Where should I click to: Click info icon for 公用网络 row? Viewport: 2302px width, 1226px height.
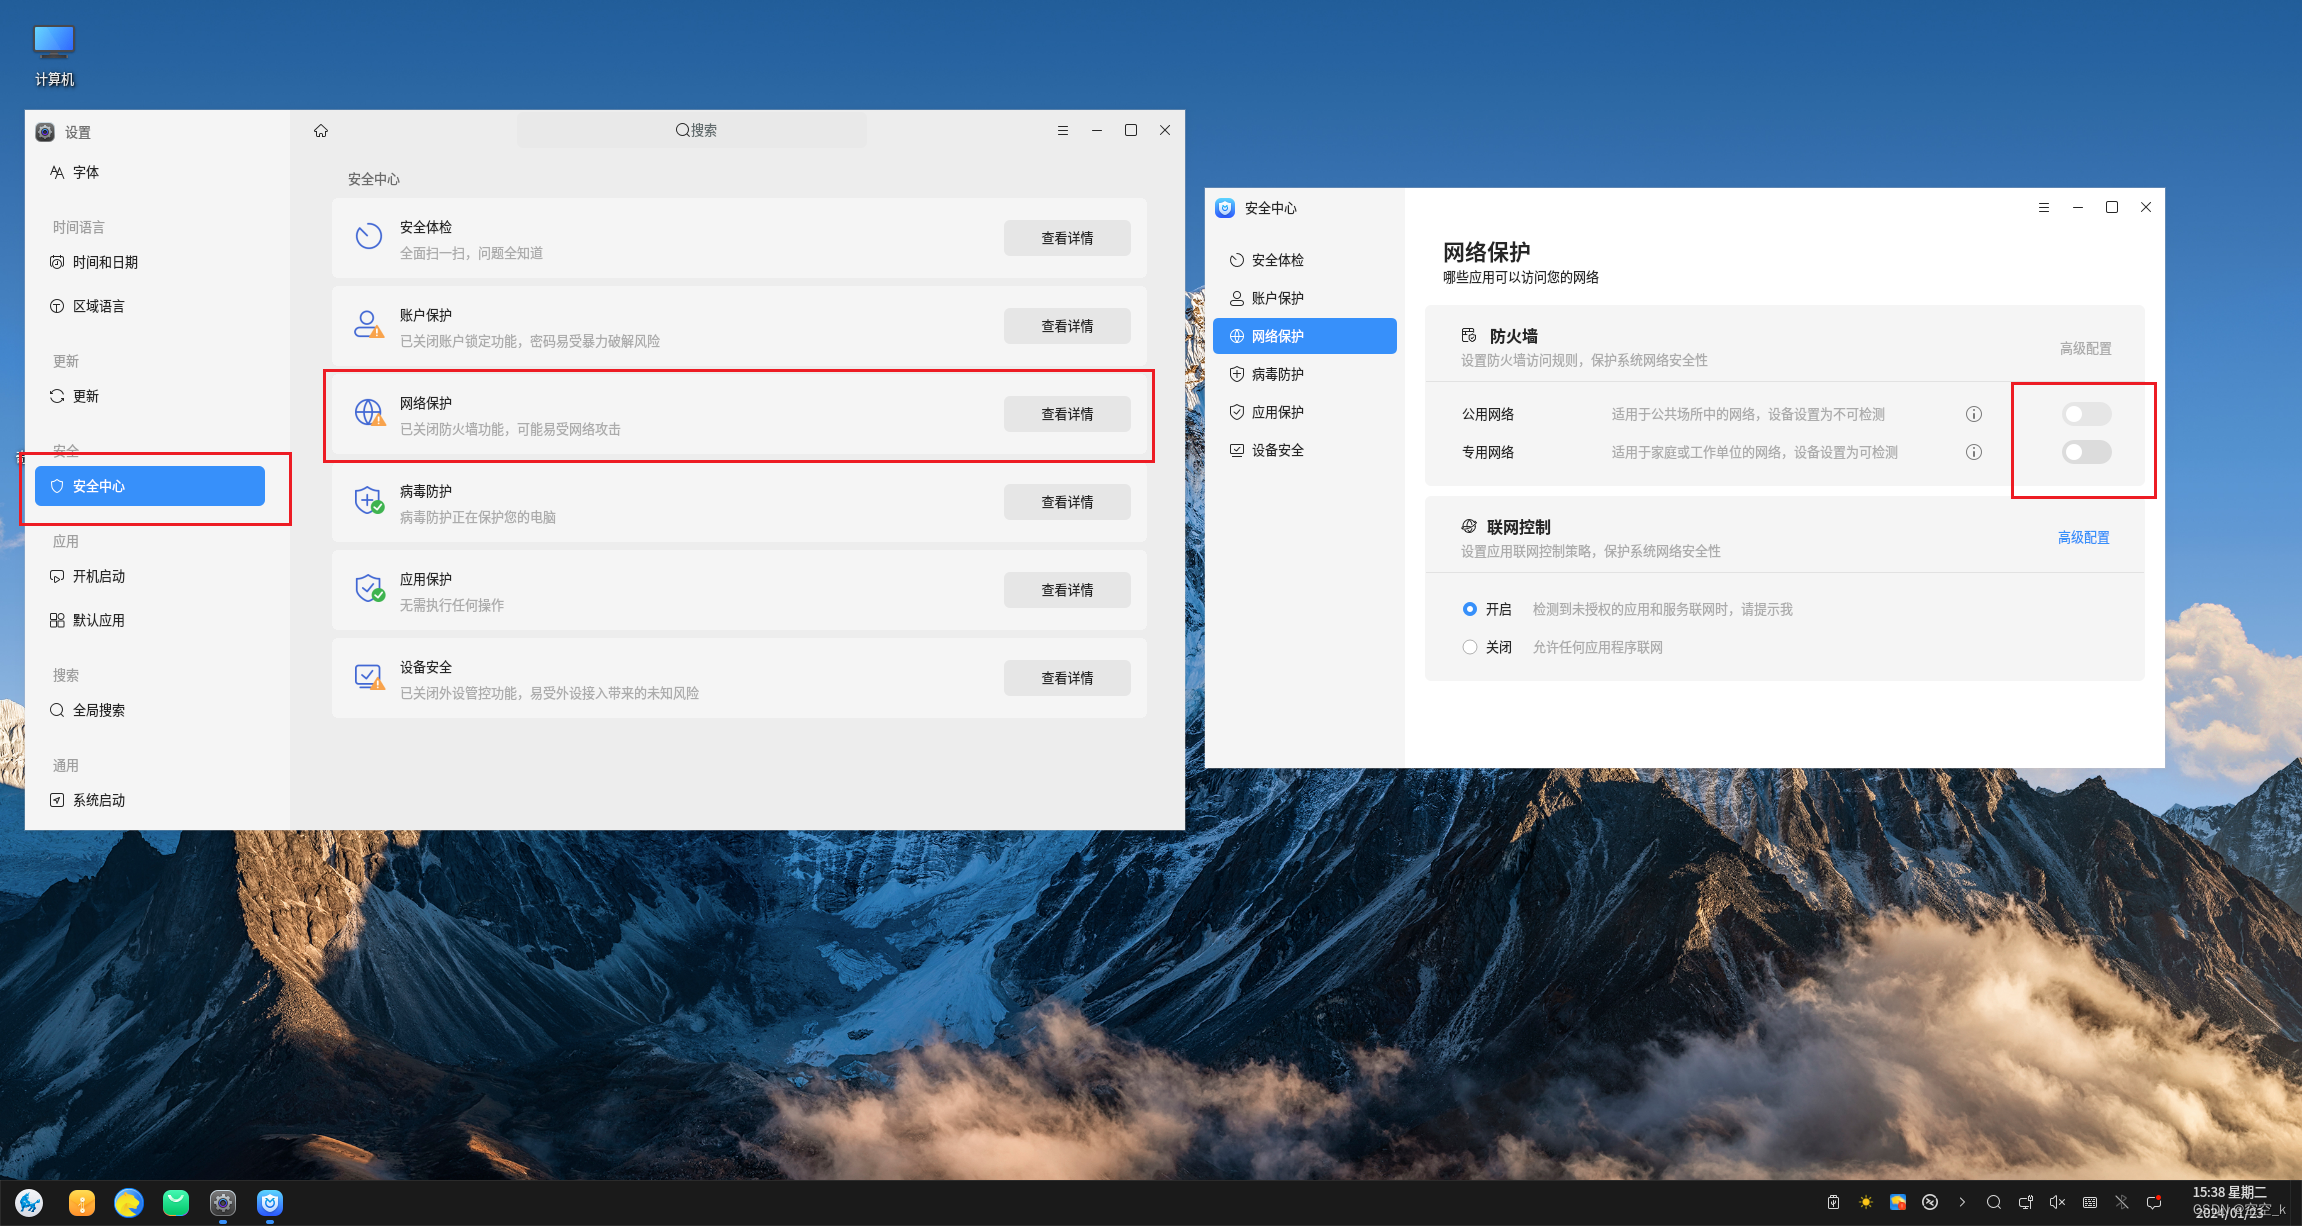pos(1973,414)
